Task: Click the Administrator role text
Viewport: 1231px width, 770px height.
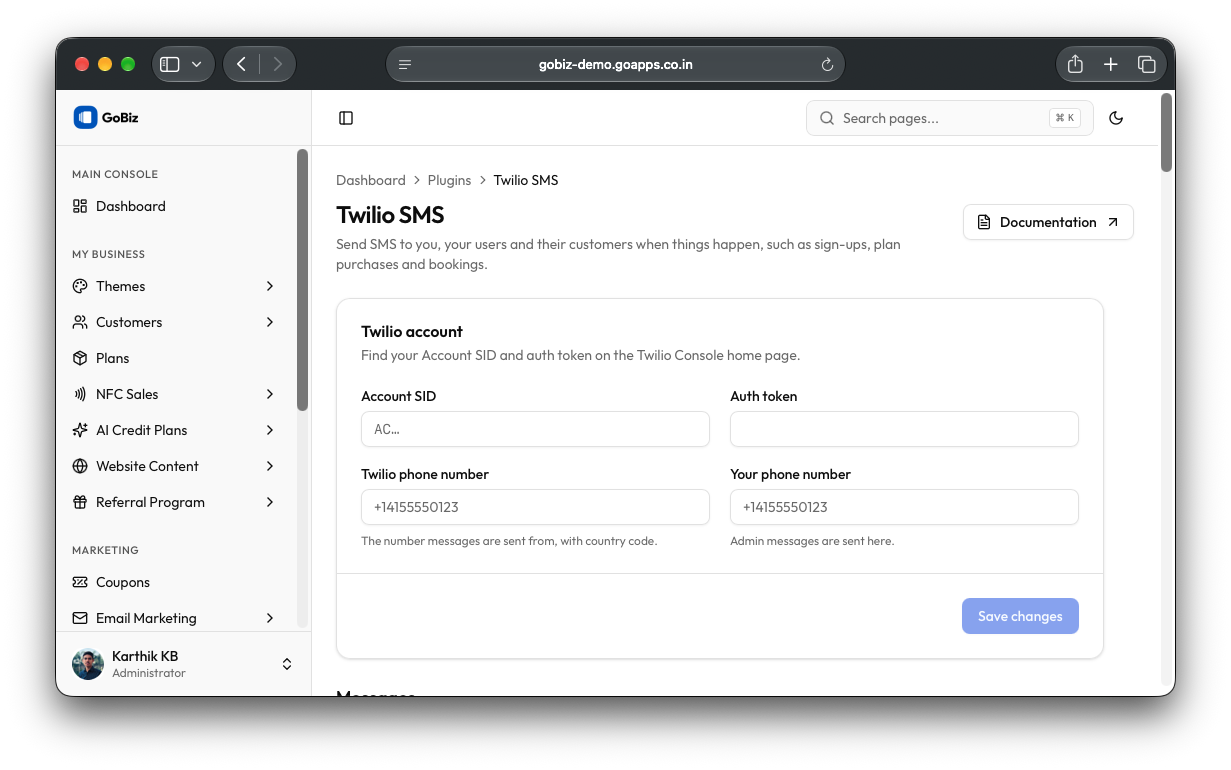Action: coord(149,673)
